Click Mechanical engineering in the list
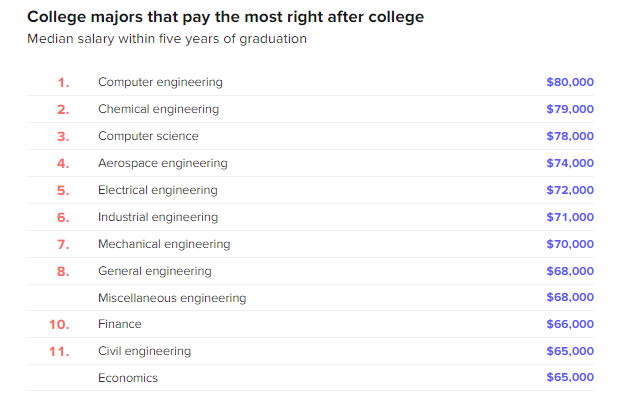The width and height of the screenshot is (629, 393). click(x=164, y=244)
